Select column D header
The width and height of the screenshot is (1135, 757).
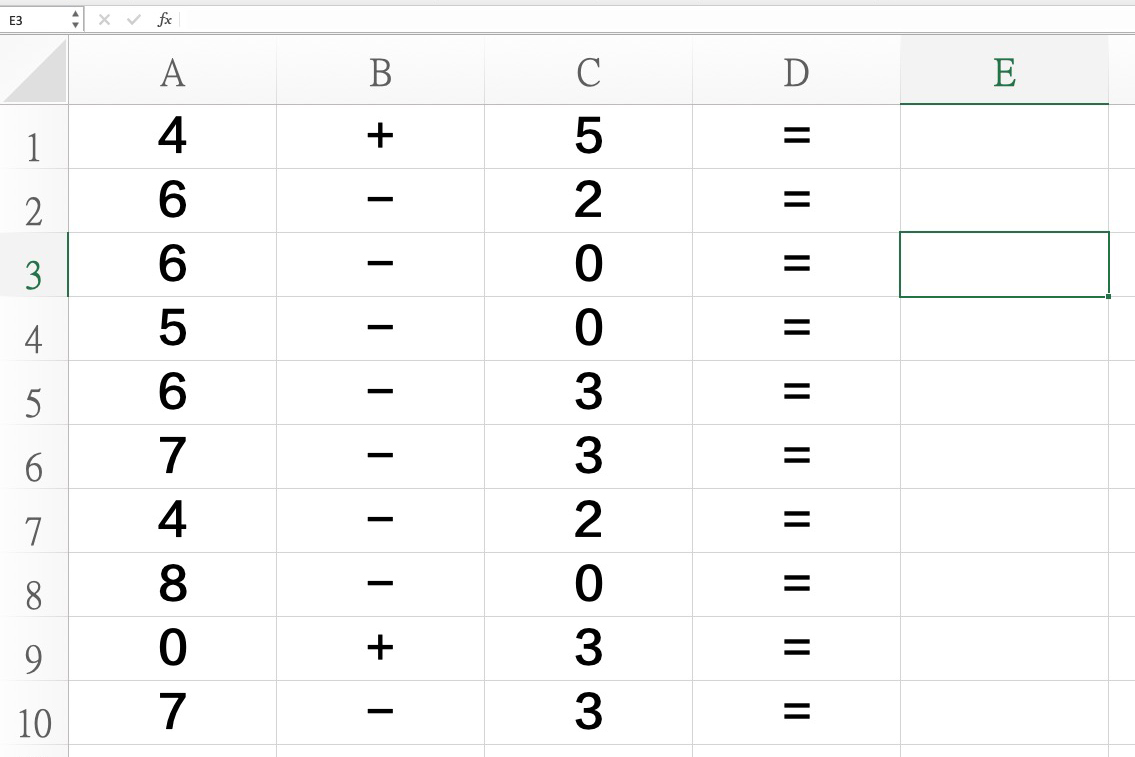[x=796, y=71]
